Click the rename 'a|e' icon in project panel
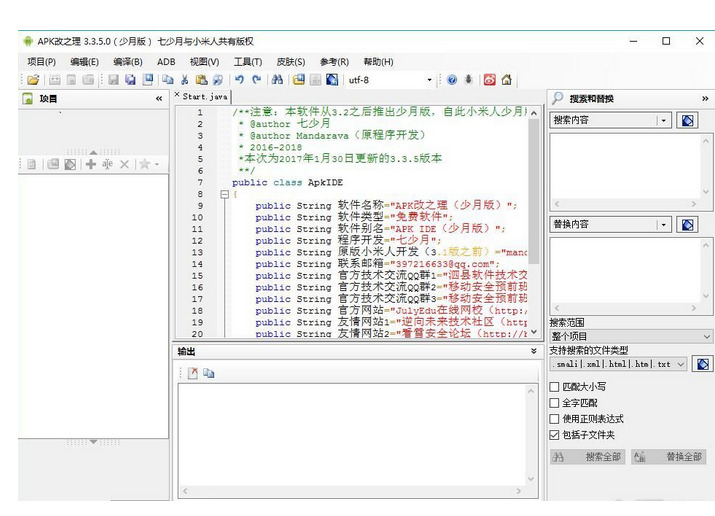 coord(107,164)
